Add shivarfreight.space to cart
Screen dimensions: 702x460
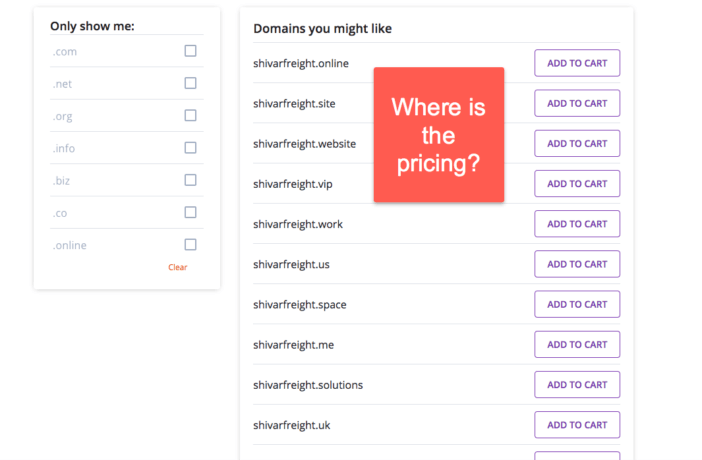point(577,304)
